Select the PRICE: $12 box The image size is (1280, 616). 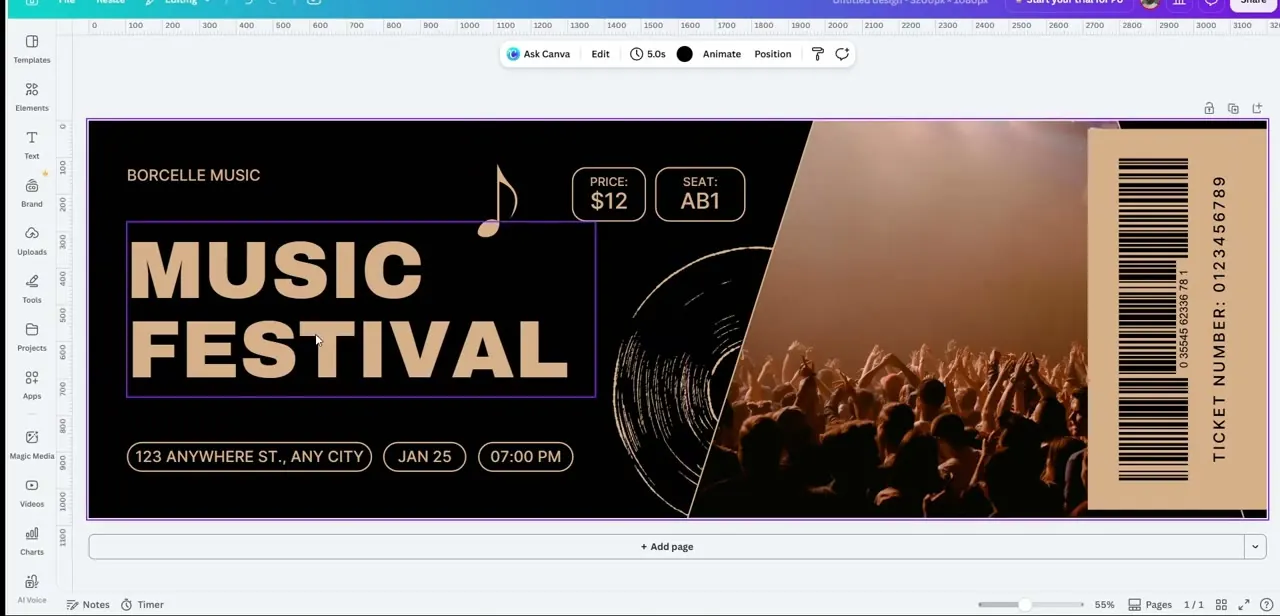(x=609, y=194)
